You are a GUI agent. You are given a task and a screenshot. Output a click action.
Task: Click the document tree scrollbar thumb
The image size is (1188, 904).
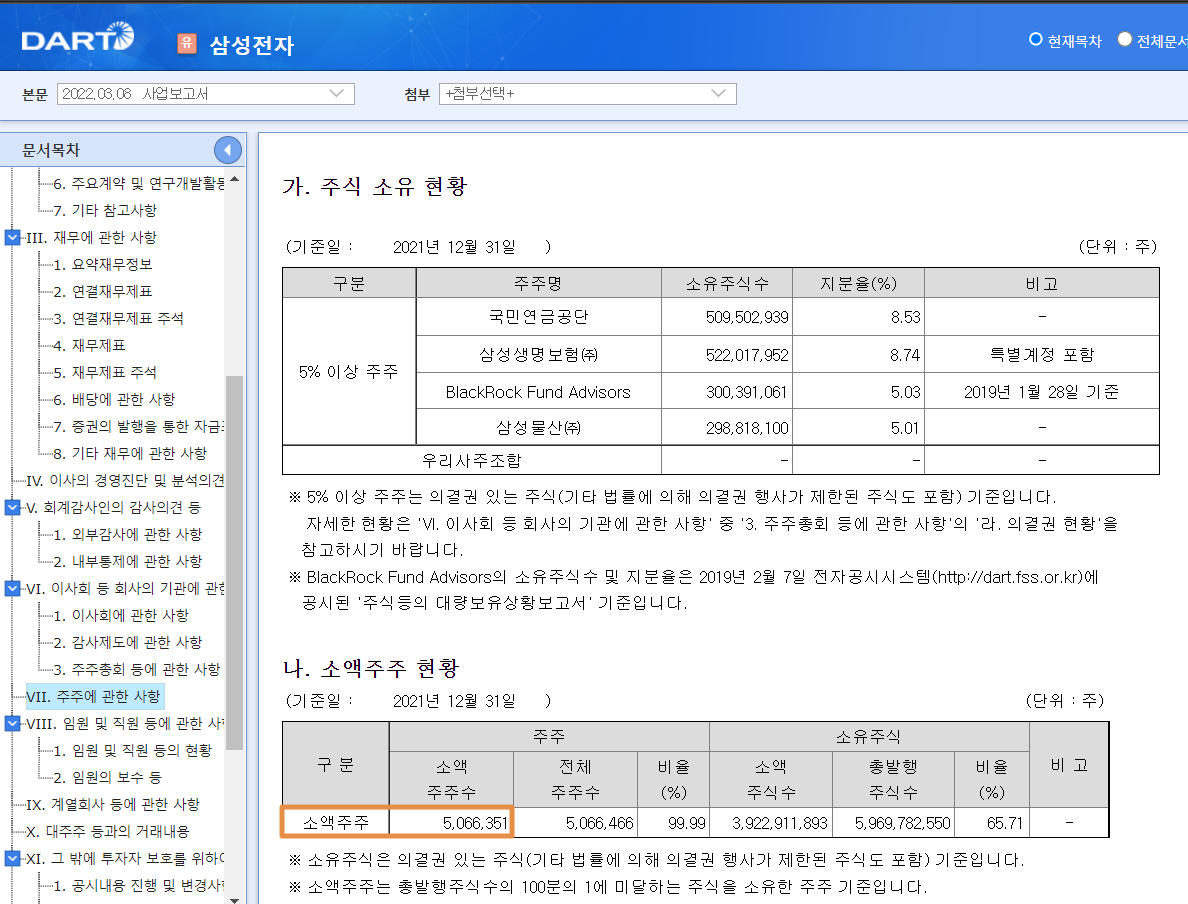(x=234, y=562)
